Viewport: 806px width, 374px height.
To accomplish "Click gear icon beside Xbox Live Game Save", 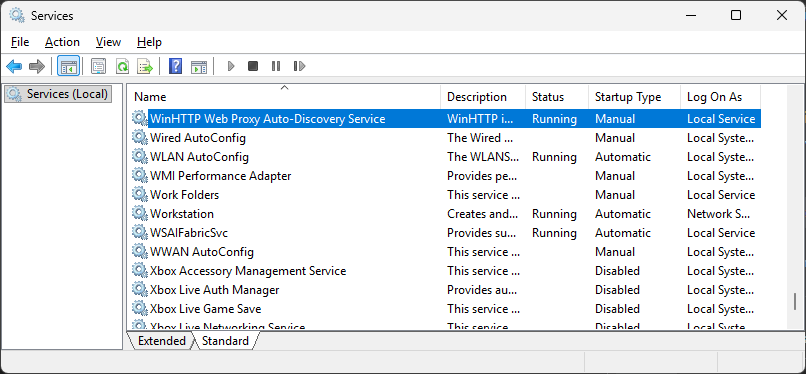I will [139, 308].
